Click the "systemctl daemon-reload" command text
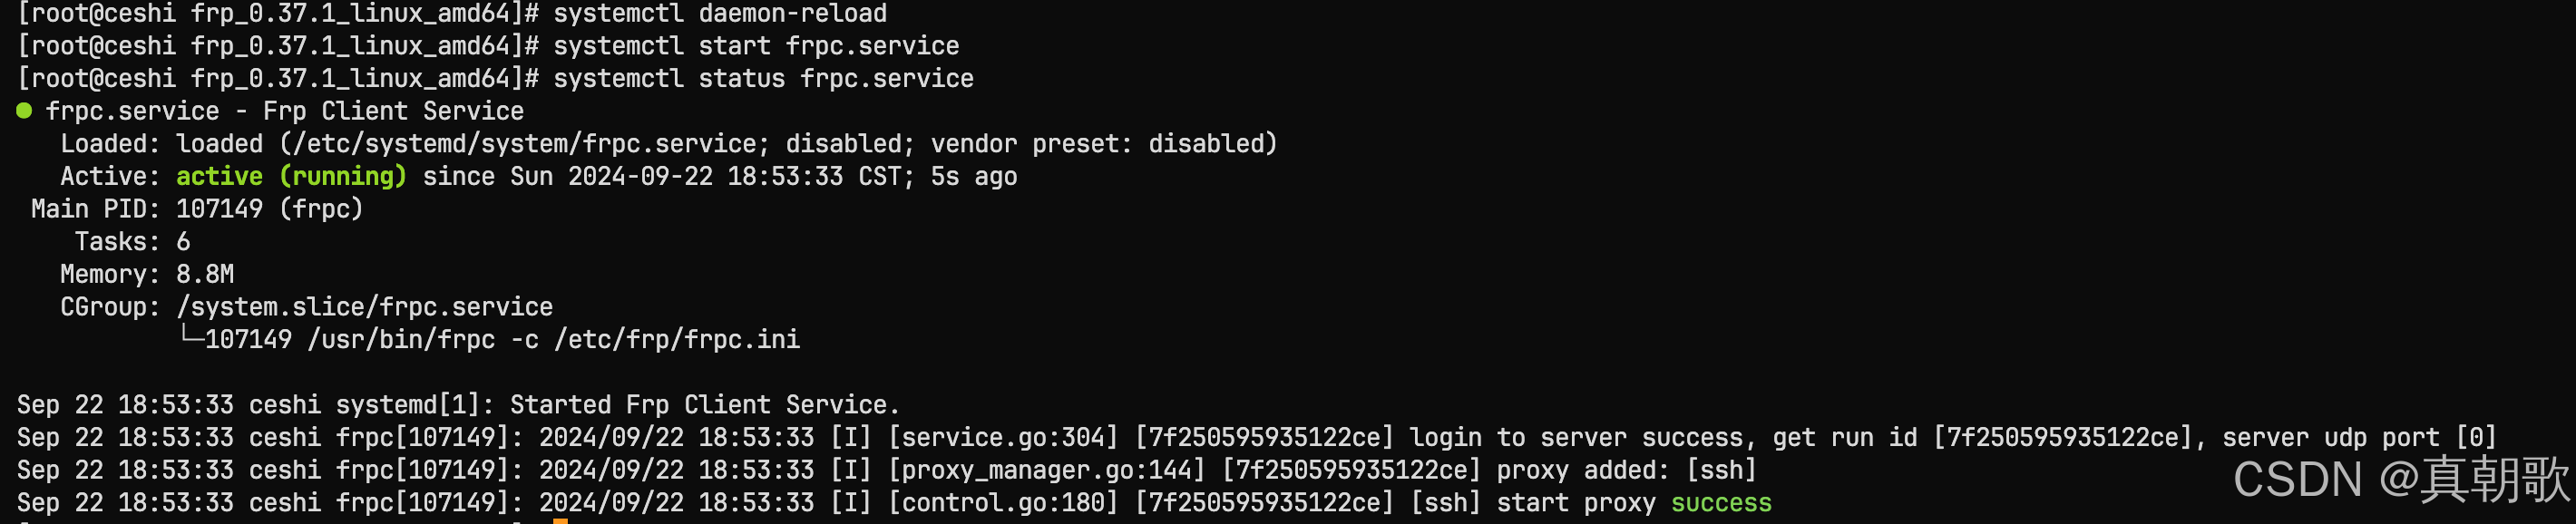 [719, 14]
